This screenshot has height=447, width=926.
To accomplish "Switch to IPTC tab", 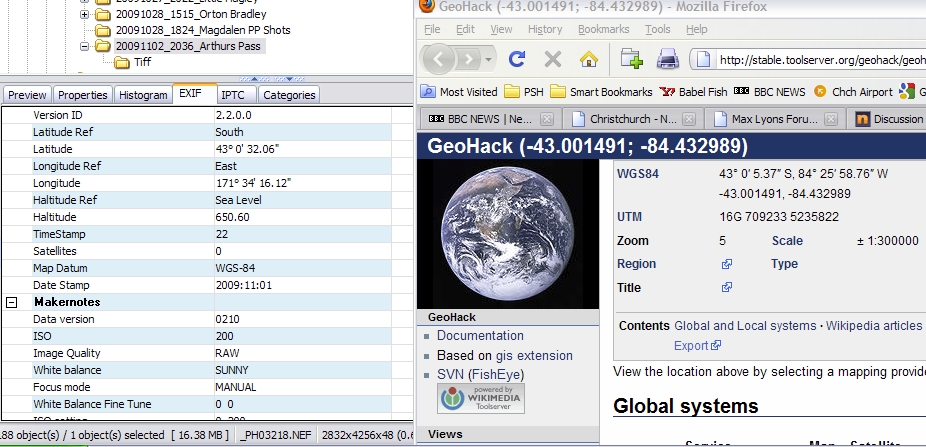I will (237, 94).
